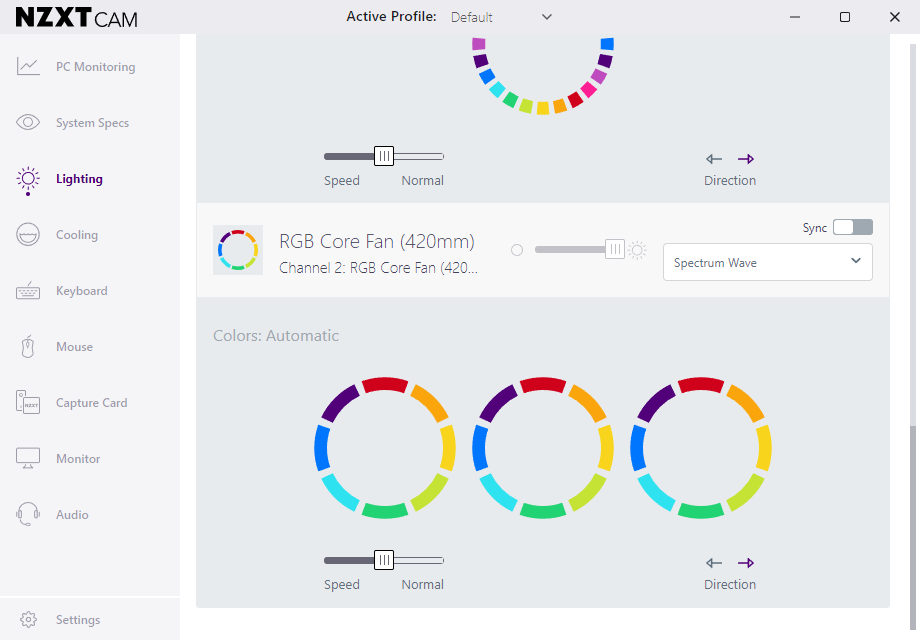Go to Monitor section

(78, 459)
